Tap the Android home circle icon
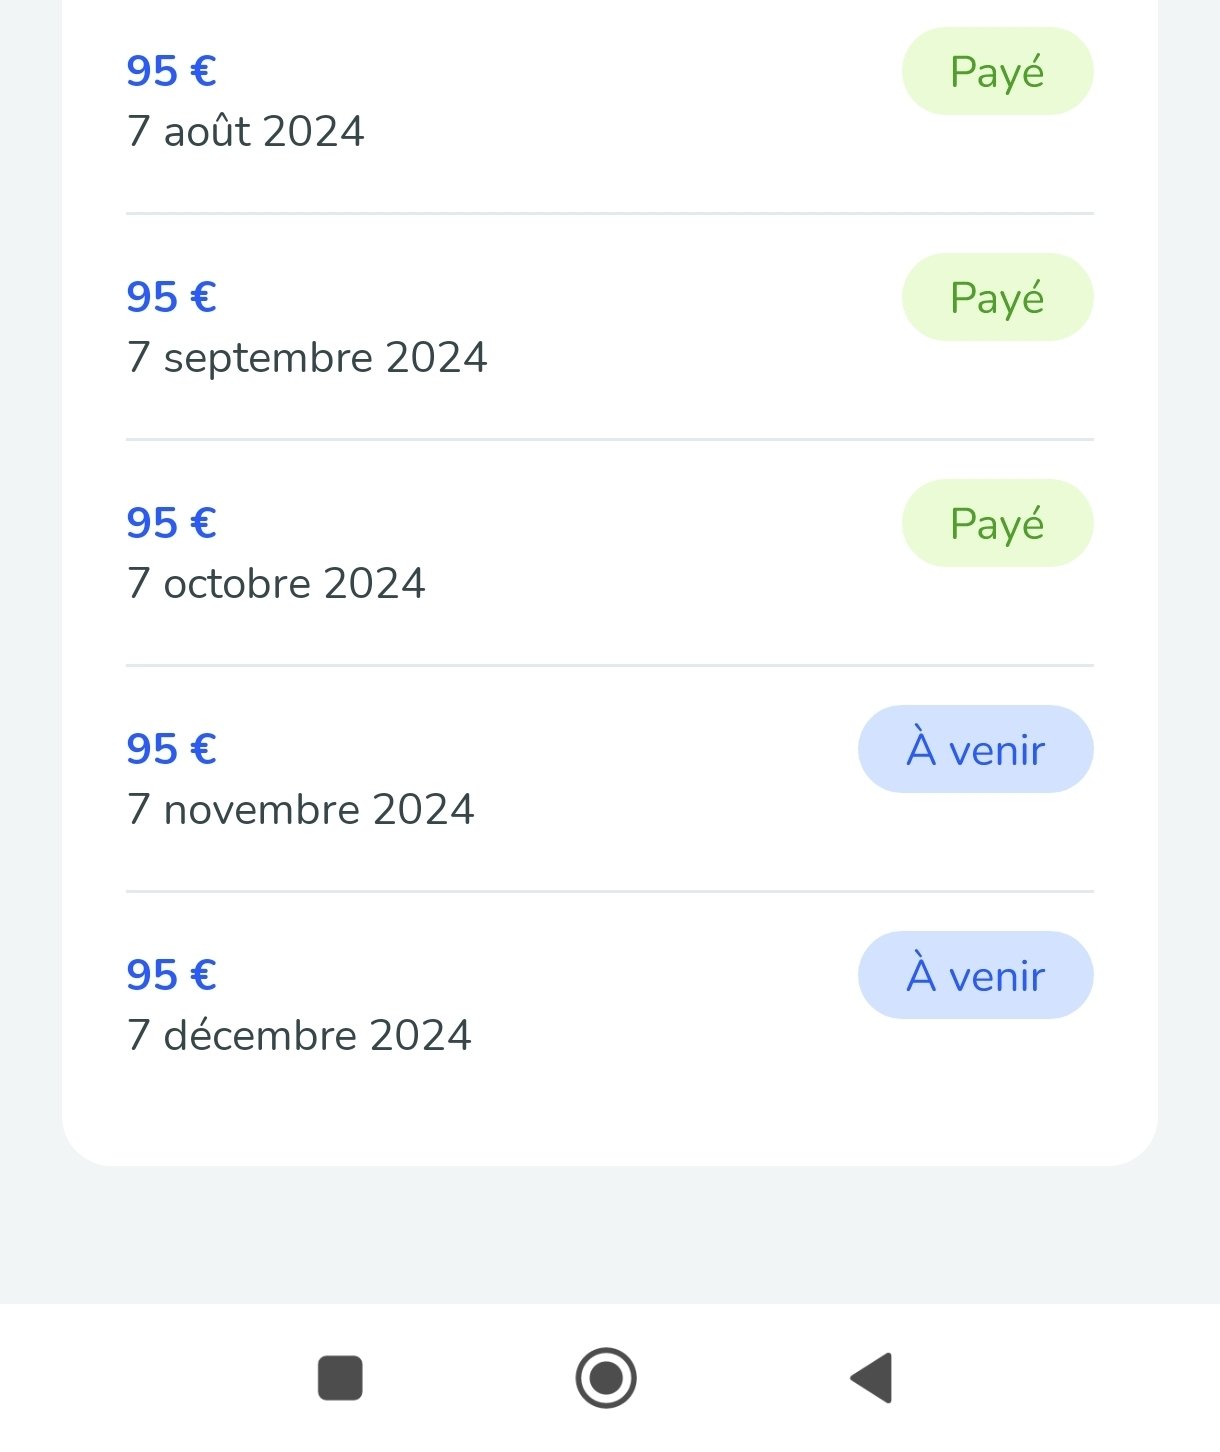1220x1452 pixels. [x=606, y=1378]
